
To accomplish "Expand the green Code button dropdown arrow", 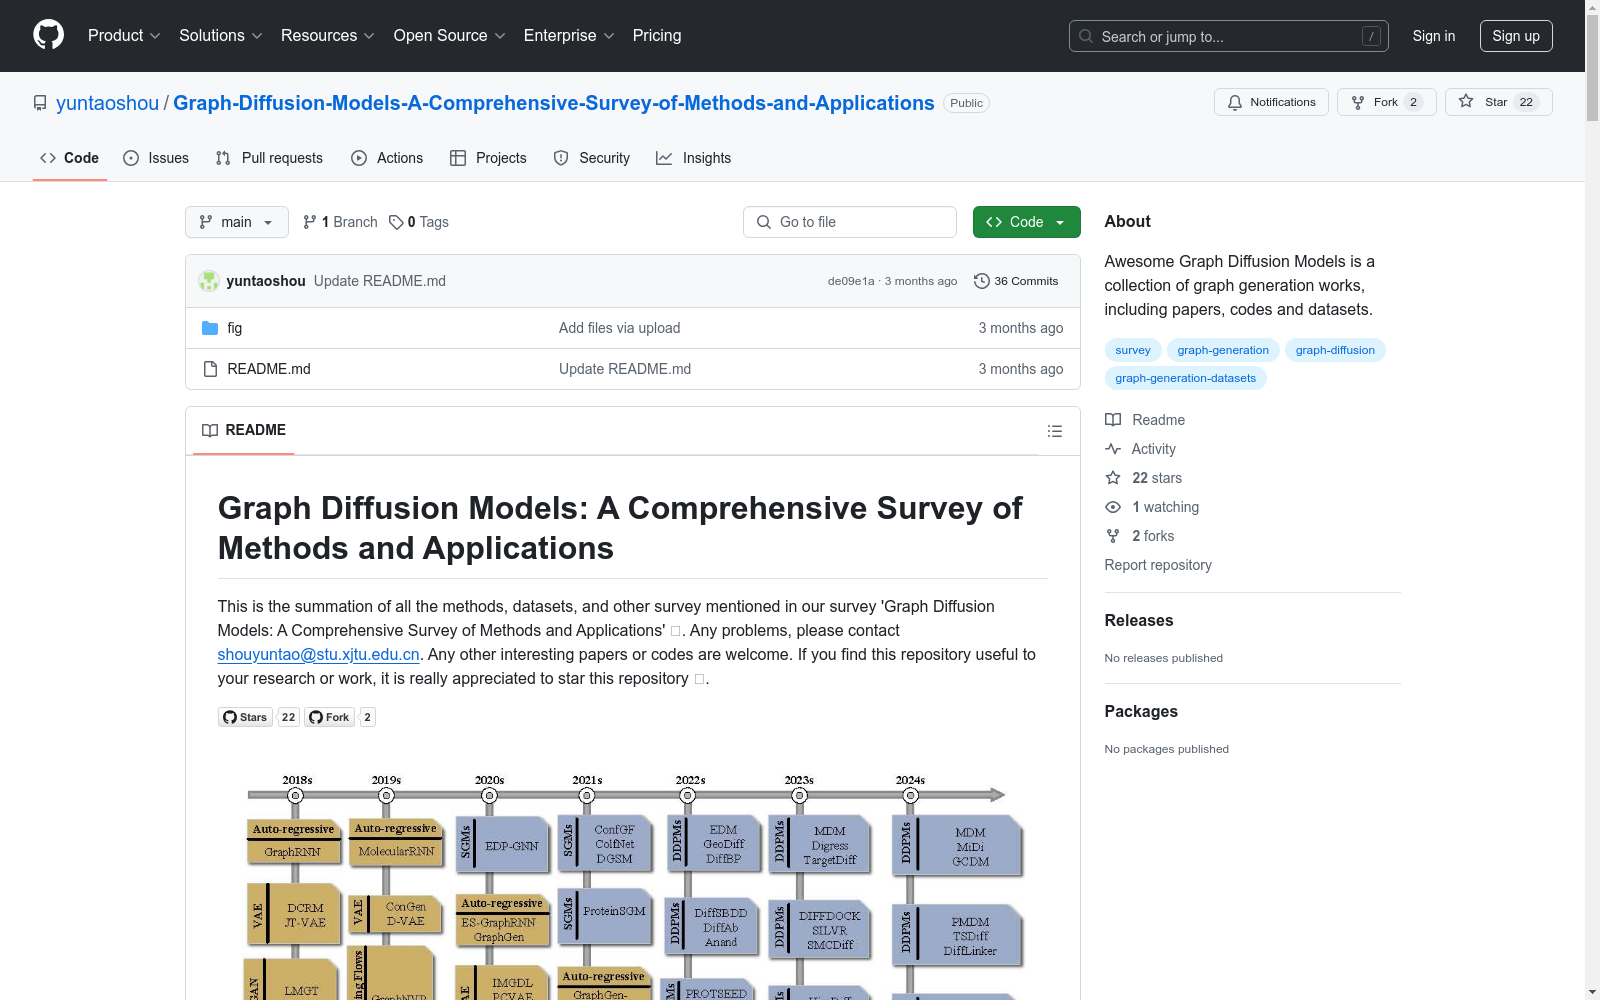I will (1060, 222).
